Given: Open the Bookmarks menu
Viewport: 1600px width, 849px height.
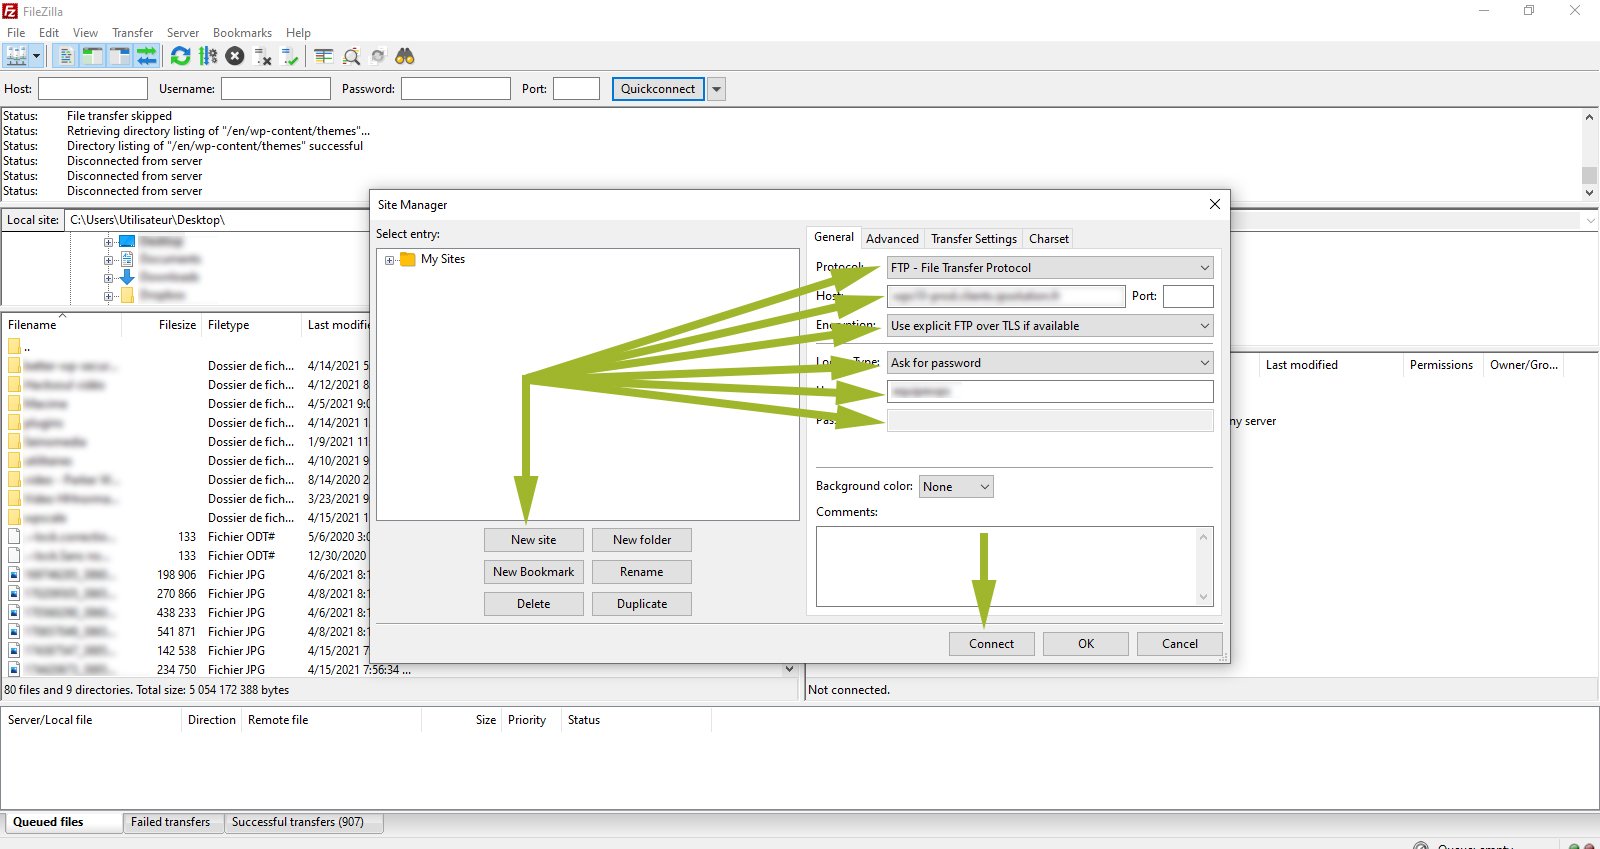Looking at the screenshot, I should tap(242, 33).
